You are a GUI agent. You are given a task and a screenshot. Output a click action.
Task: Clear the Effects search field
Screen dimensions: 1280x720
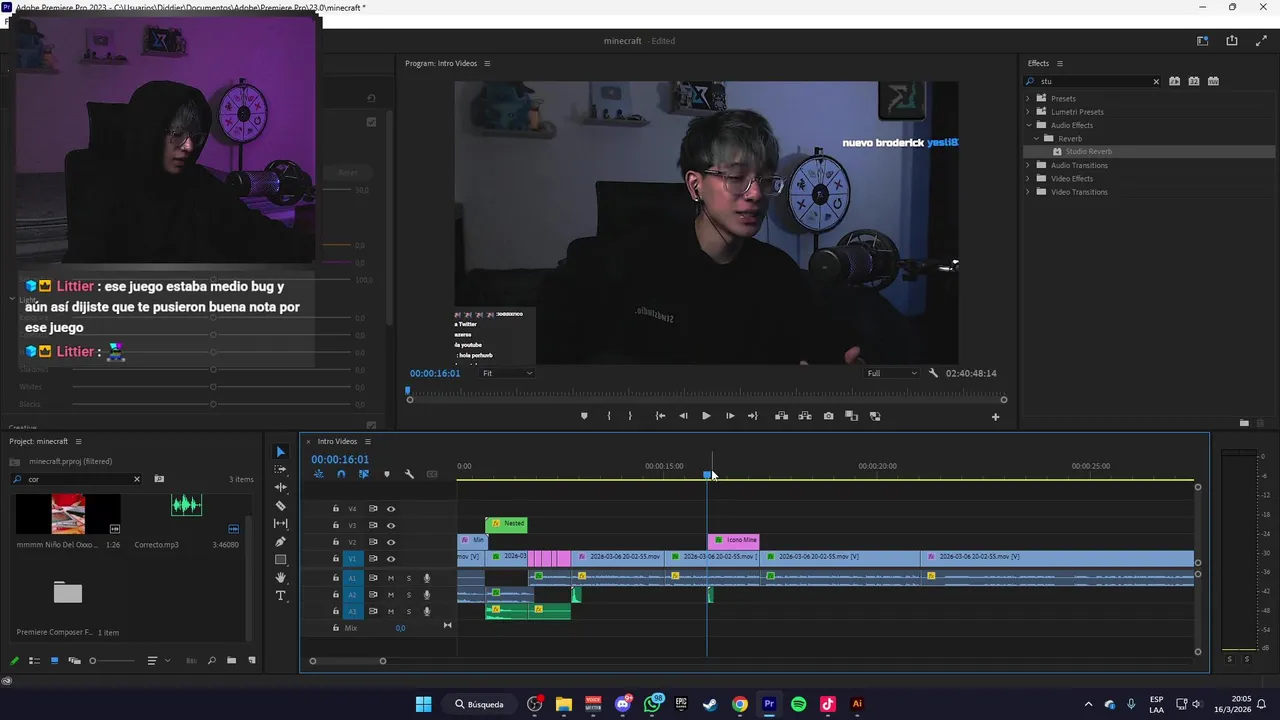1156,81
